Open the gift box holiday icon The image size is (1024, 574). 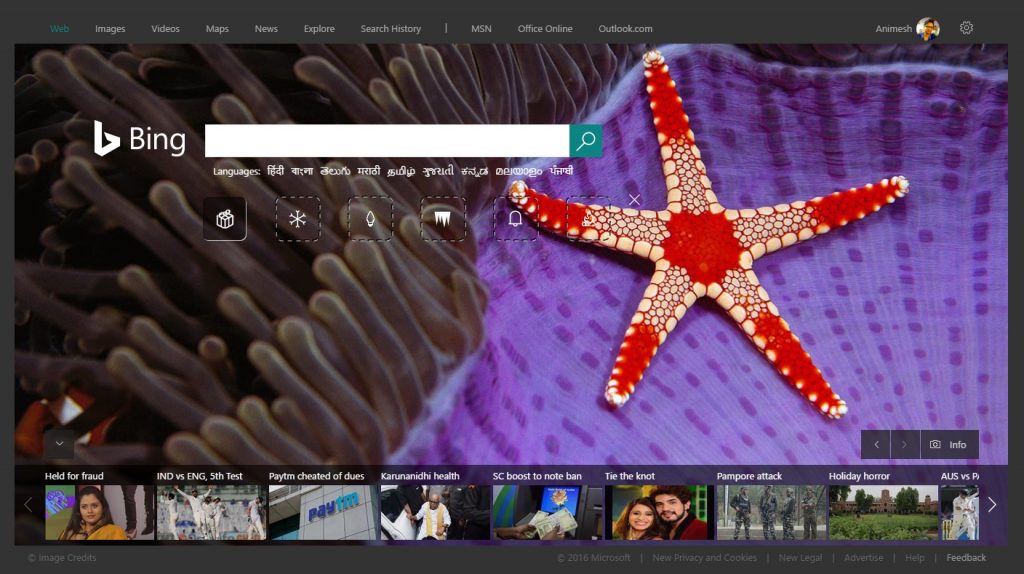pos(225,219)
